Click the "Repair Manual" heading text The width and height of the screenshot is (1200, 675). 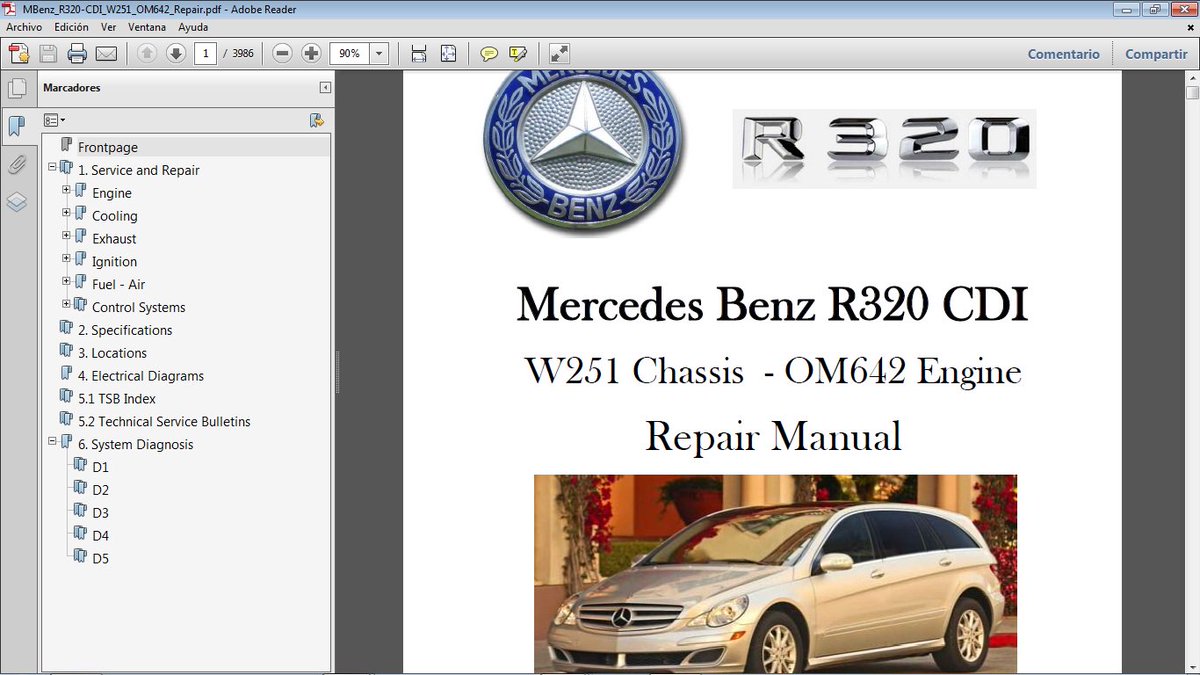tap(773, 436)
